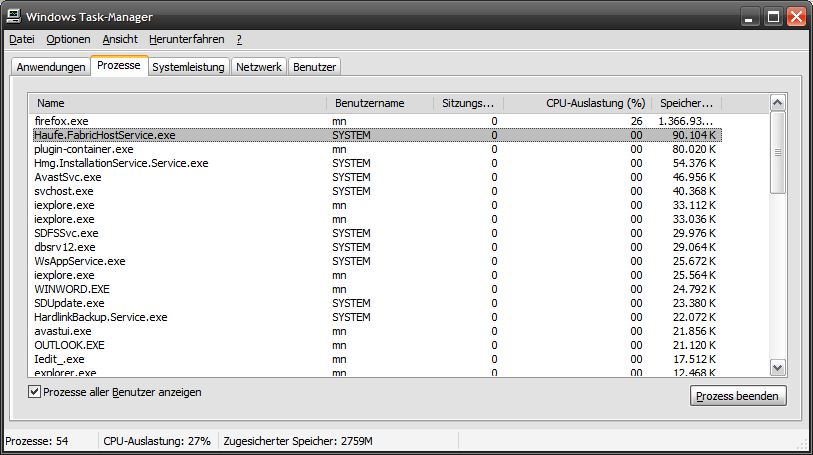This screenshot has height=455, width=813.
Task: Close the Task-Manager window
Action: click(796, 17)
